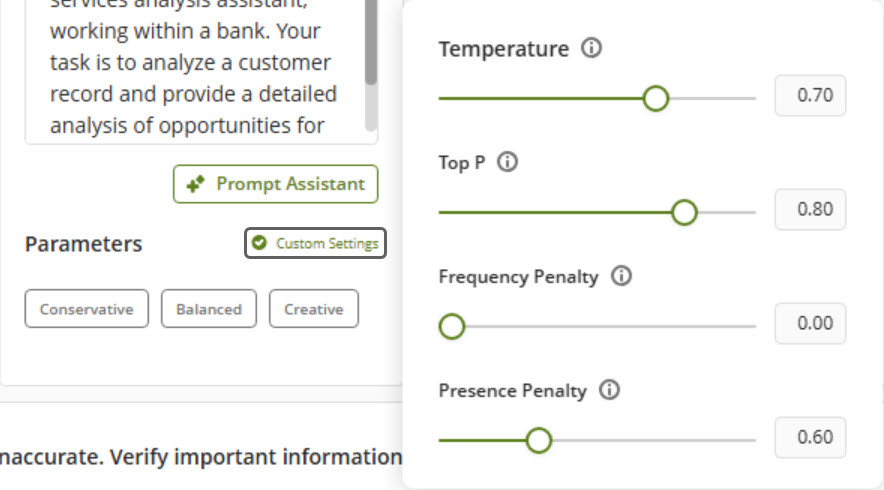This screenshot has width=884, height=490.
Task: Select the Conservative parameter preset
Action: 86,309
